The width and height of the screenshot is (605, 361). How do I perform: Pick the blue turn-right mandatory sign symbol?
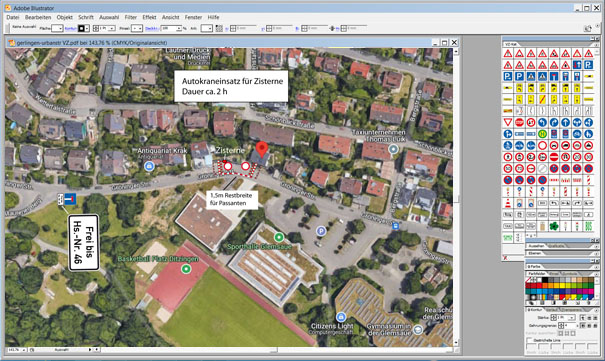tap(554, 122)
